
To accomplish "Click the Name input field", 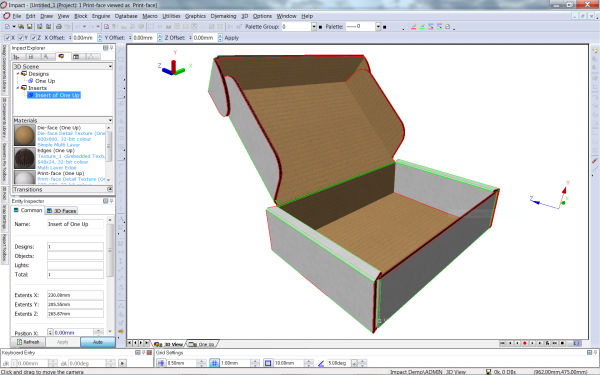I will click(75, 224).
